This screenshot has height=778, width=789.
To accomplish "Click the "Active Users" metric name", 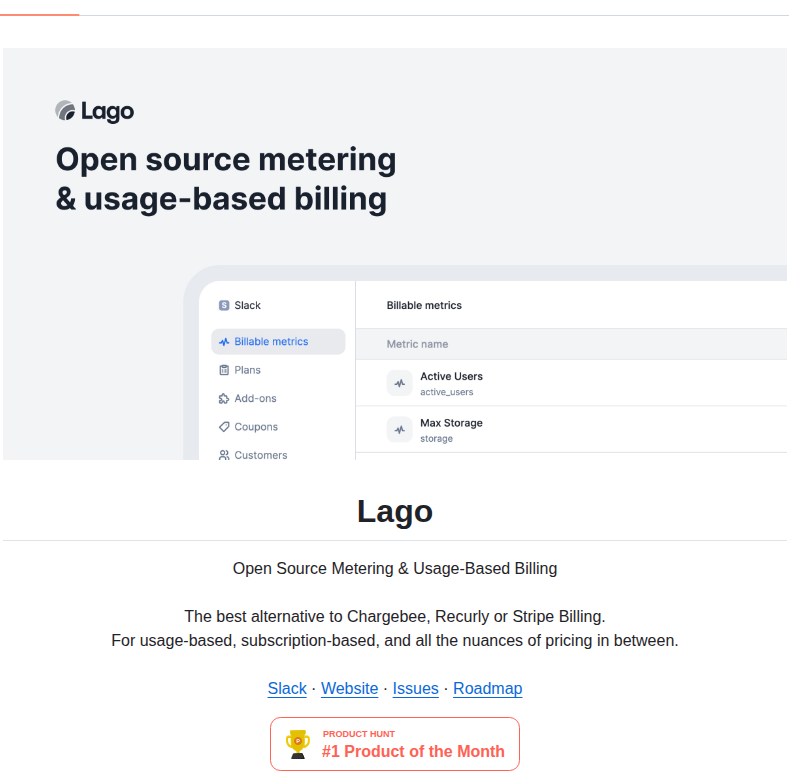I will click(451, 376).
